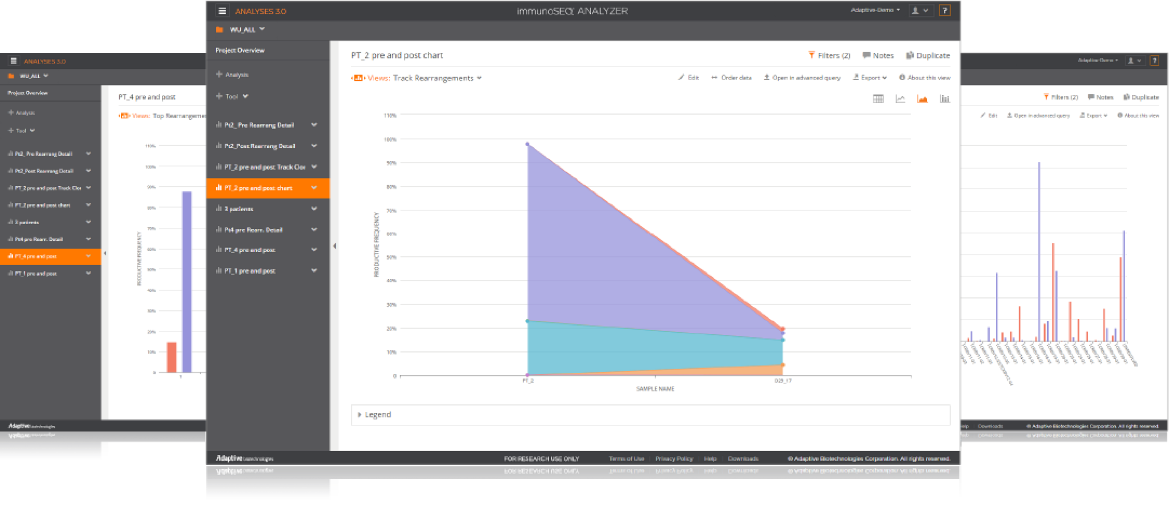Click orange data point near 5% on D29_17
1169x532 pixels.
coord(783,365)
